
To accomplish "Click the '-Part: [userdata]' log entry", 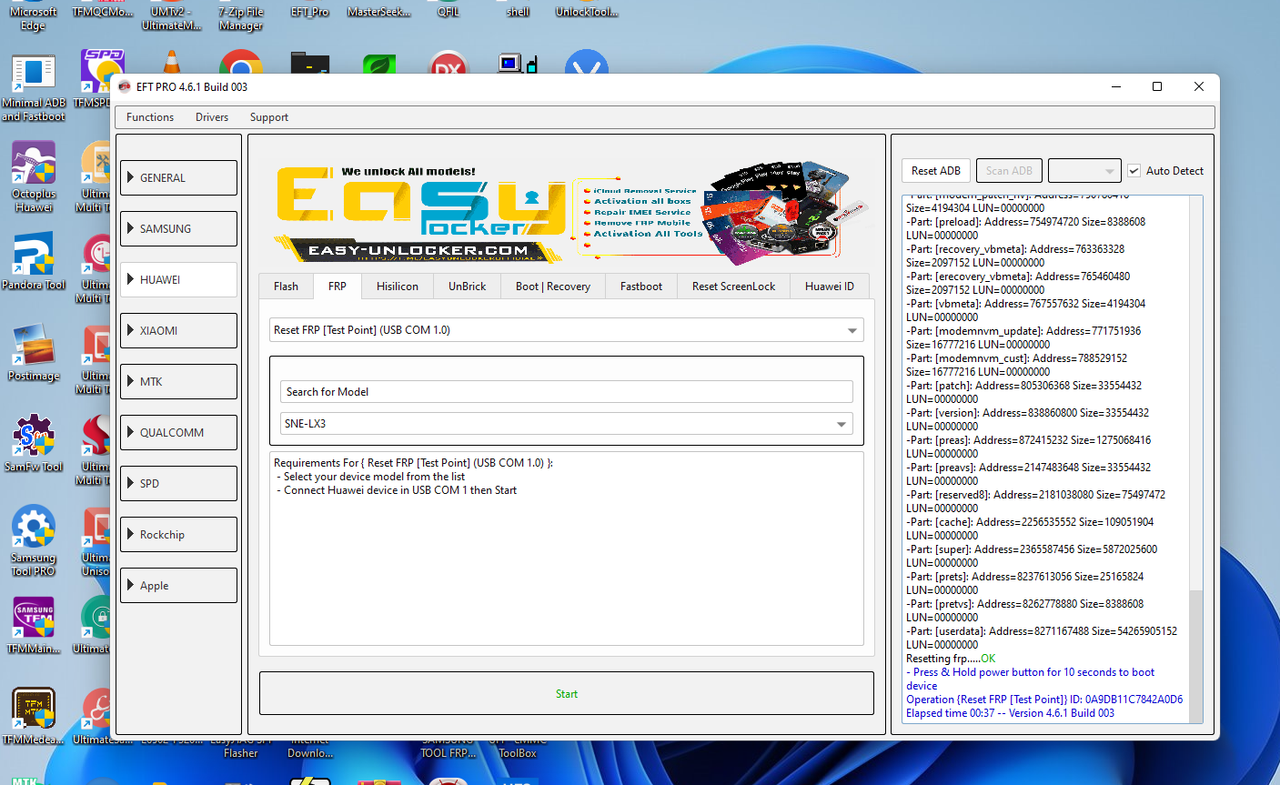I will coord(1041,638).
